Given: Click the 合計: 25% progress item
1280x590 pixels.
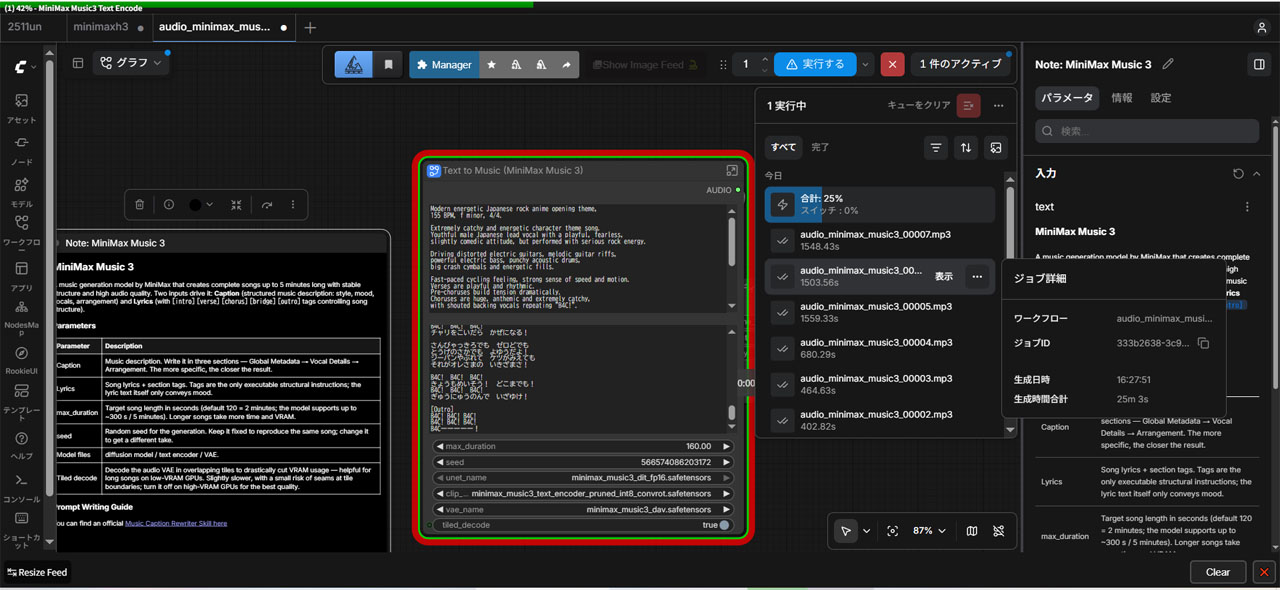Looking at the screenshot, I should pos(880,204).
